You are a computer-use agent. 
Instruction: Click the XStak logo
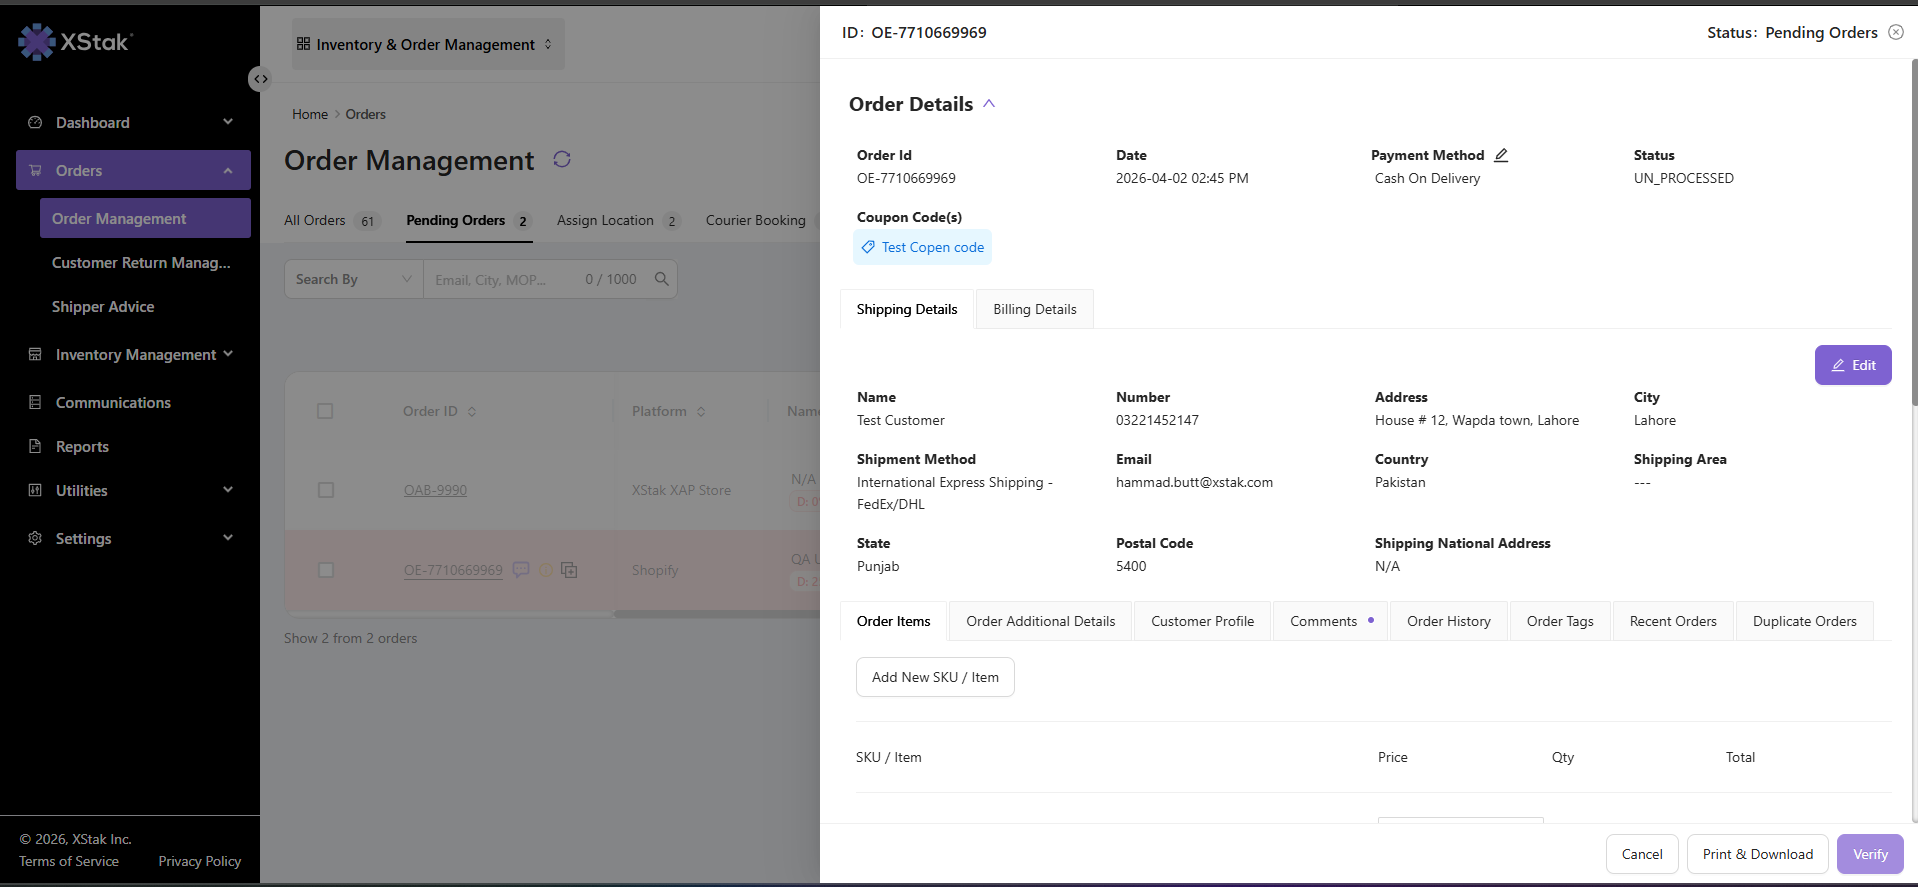75,42
